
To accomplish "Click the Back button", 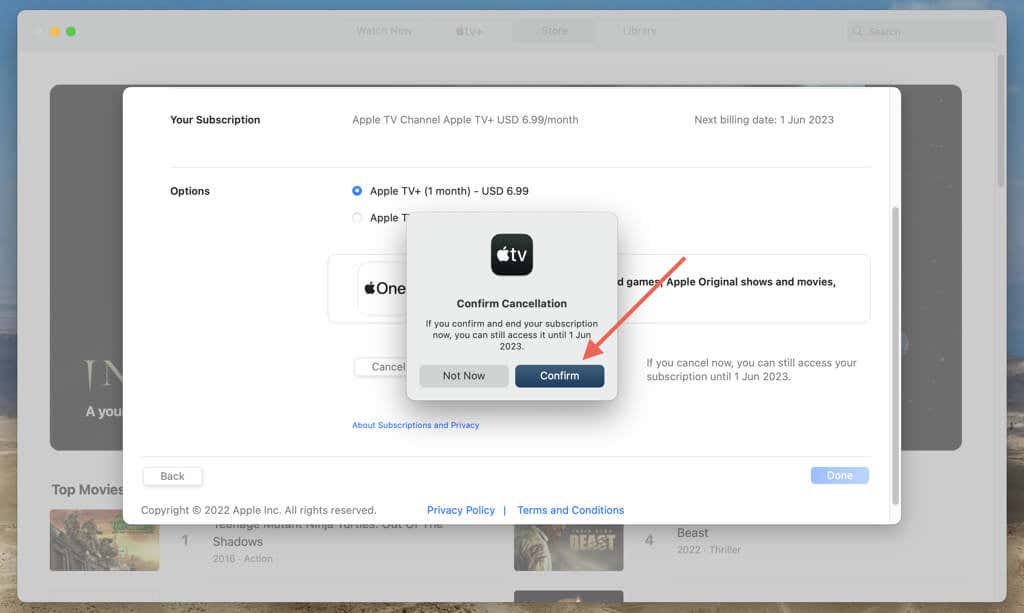I will point(171,476).
